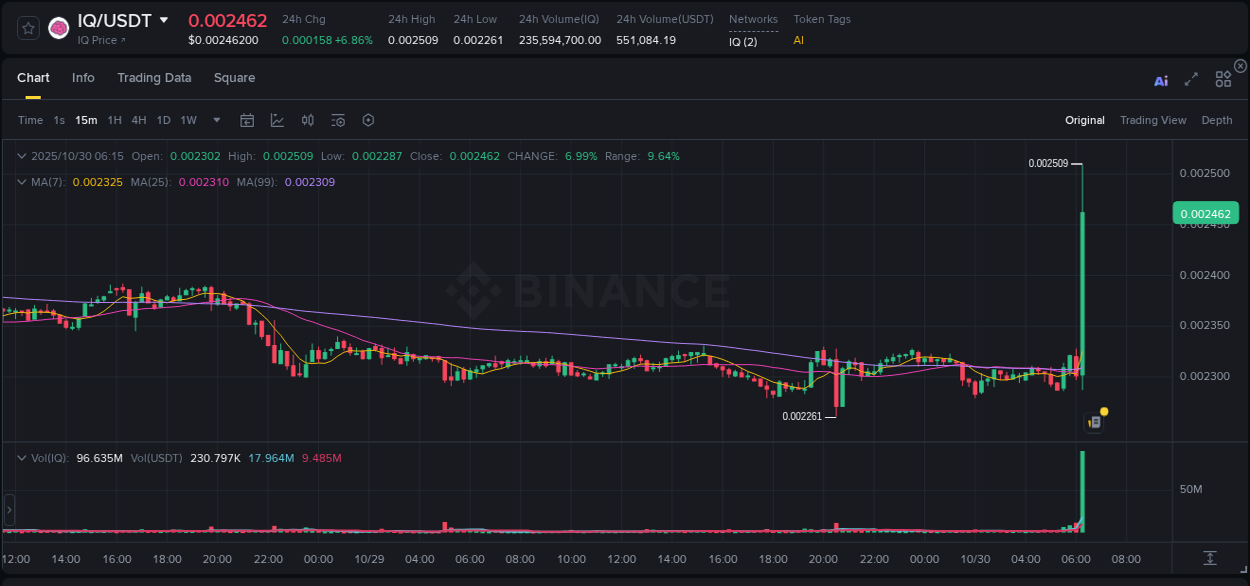This screenshot has height=586, width=1250.
Task: Open the Networks IQ (2) dropdown
Action: click(744, 42)
